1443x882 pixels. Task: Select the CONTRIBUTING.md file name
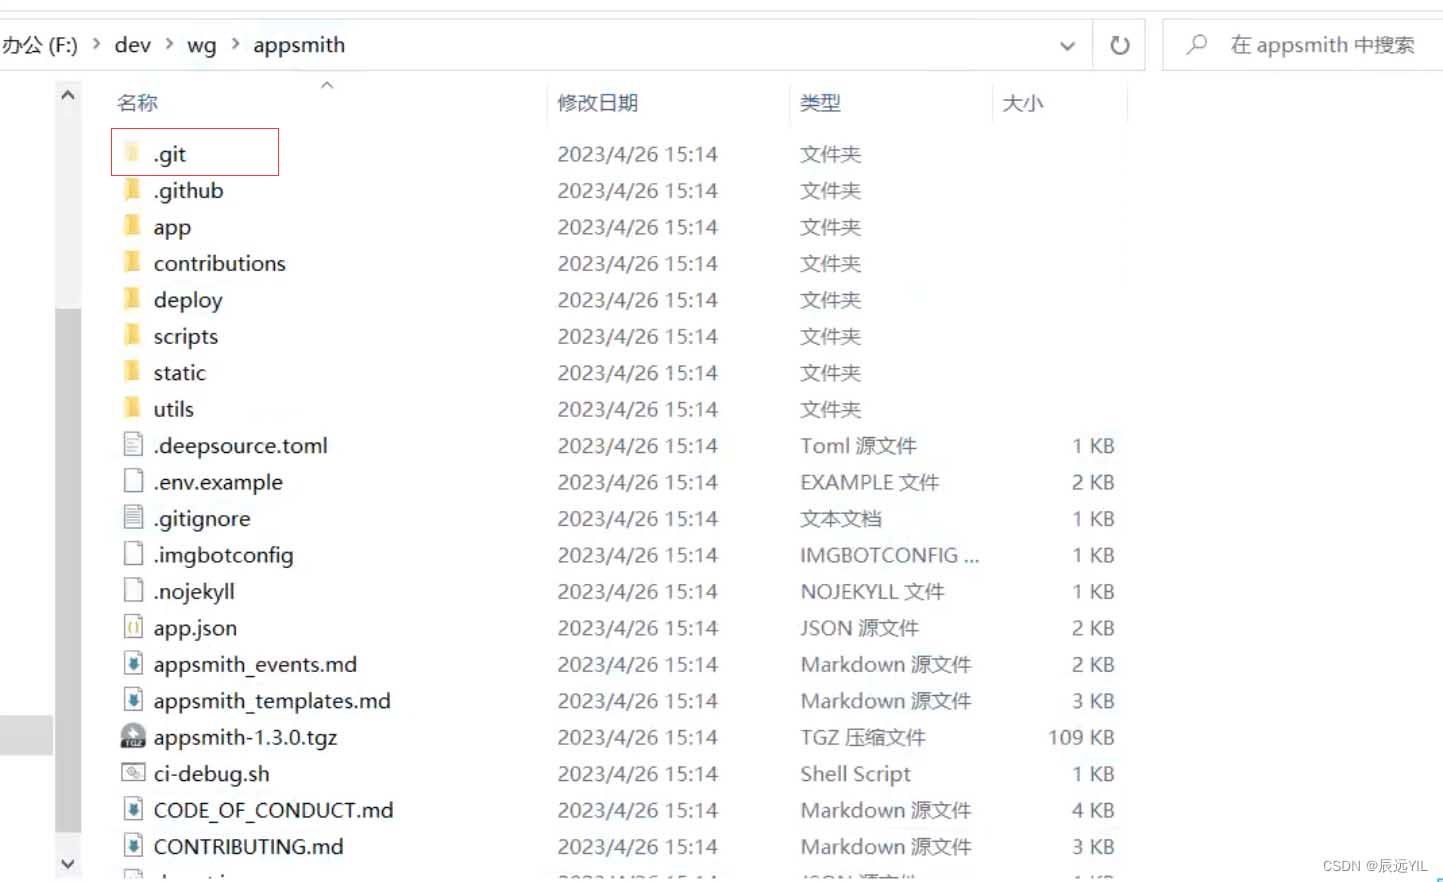pyautogui.click(x=248, y=847)
